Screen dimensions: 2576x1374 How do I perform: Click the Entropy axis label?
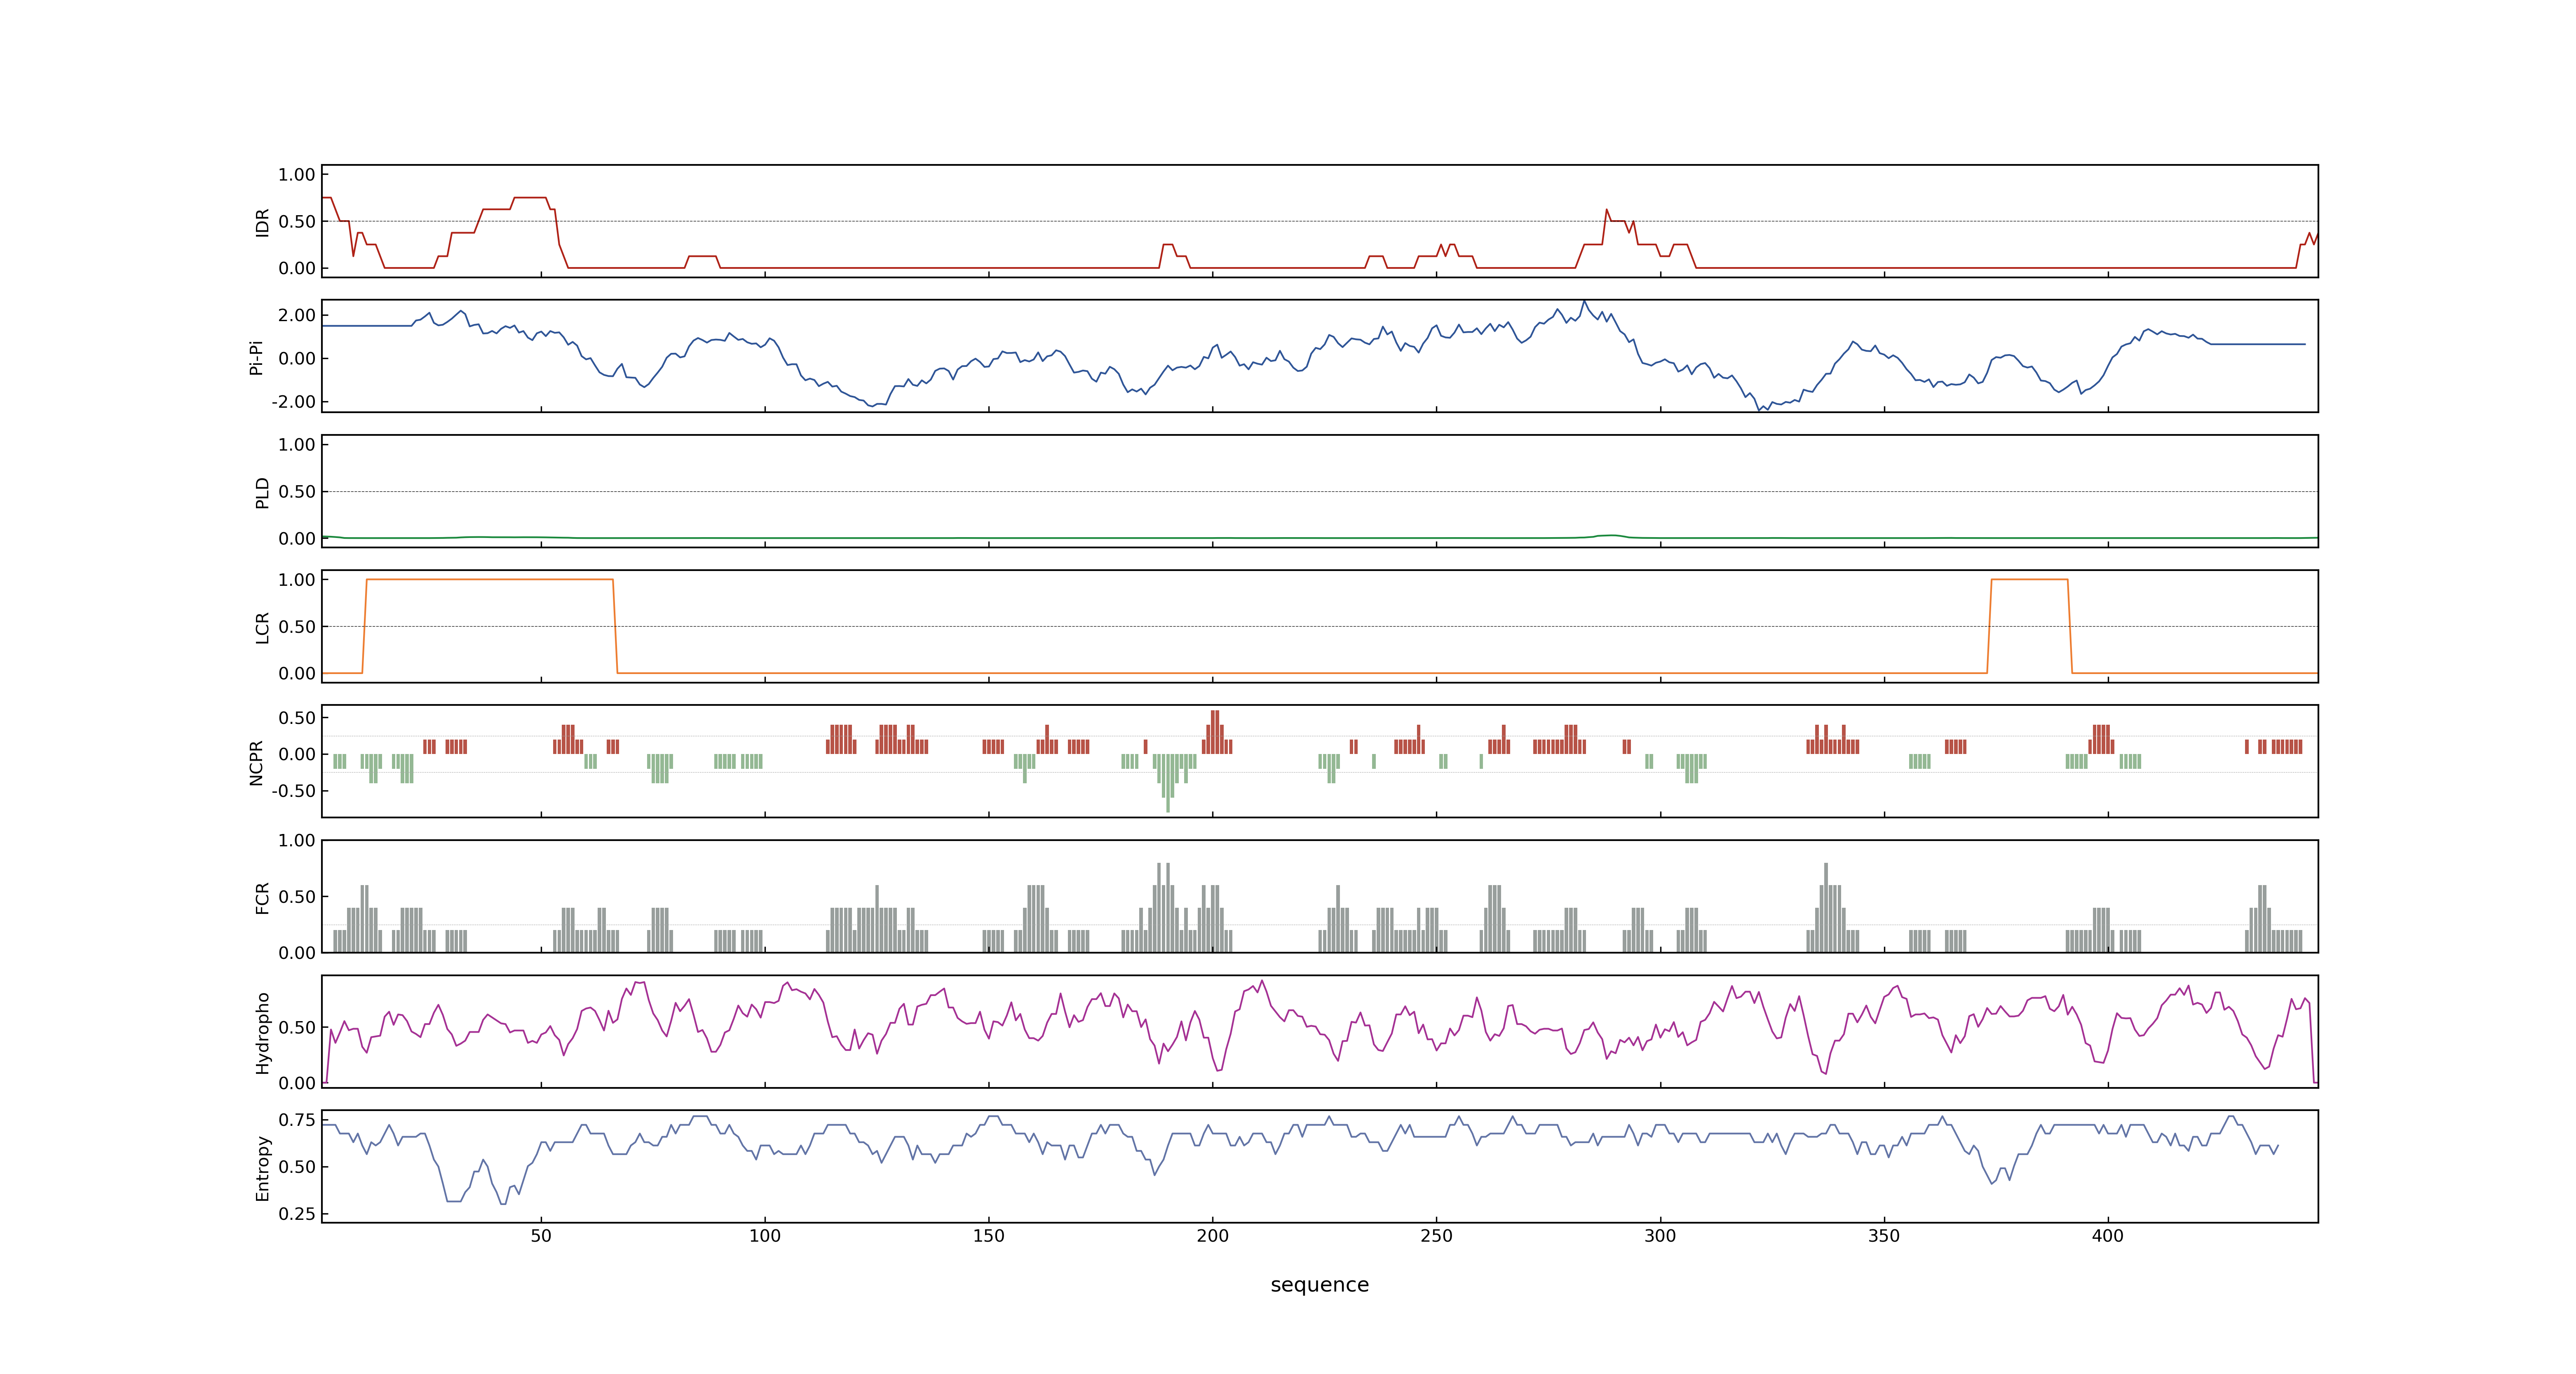tap(262, 1168)
